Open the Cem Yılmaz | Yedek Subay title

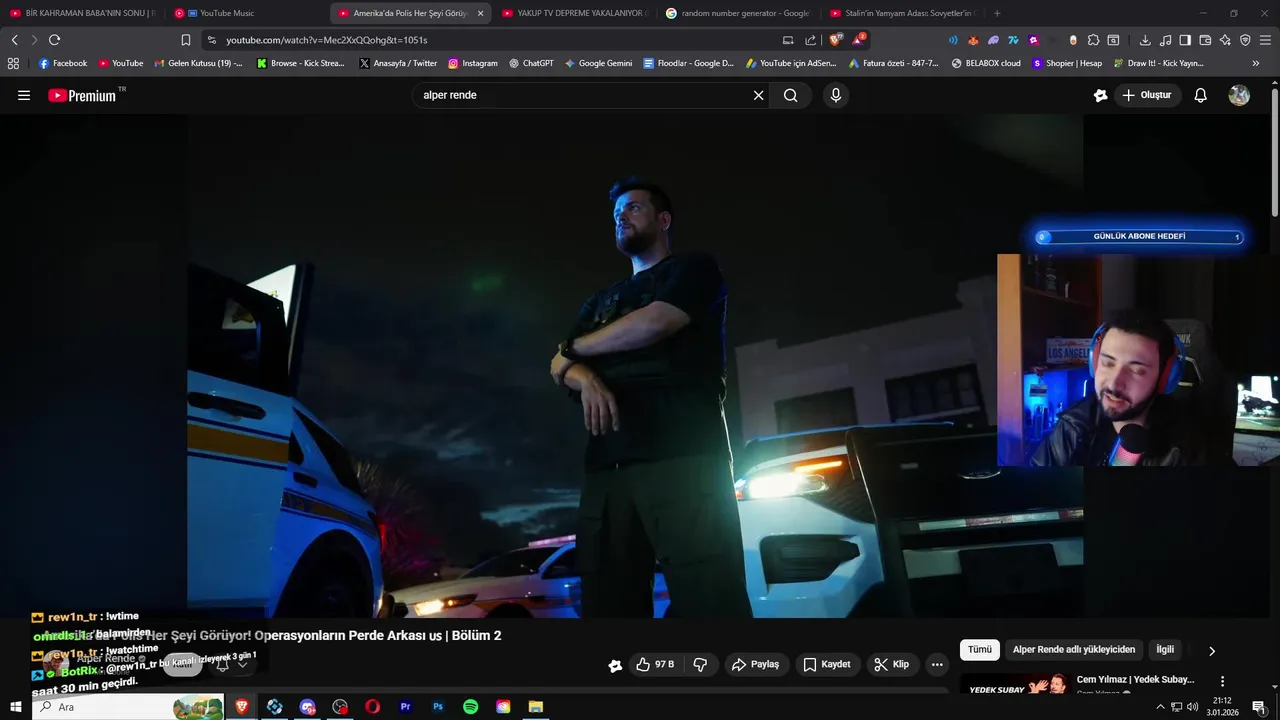point(1135,680)
